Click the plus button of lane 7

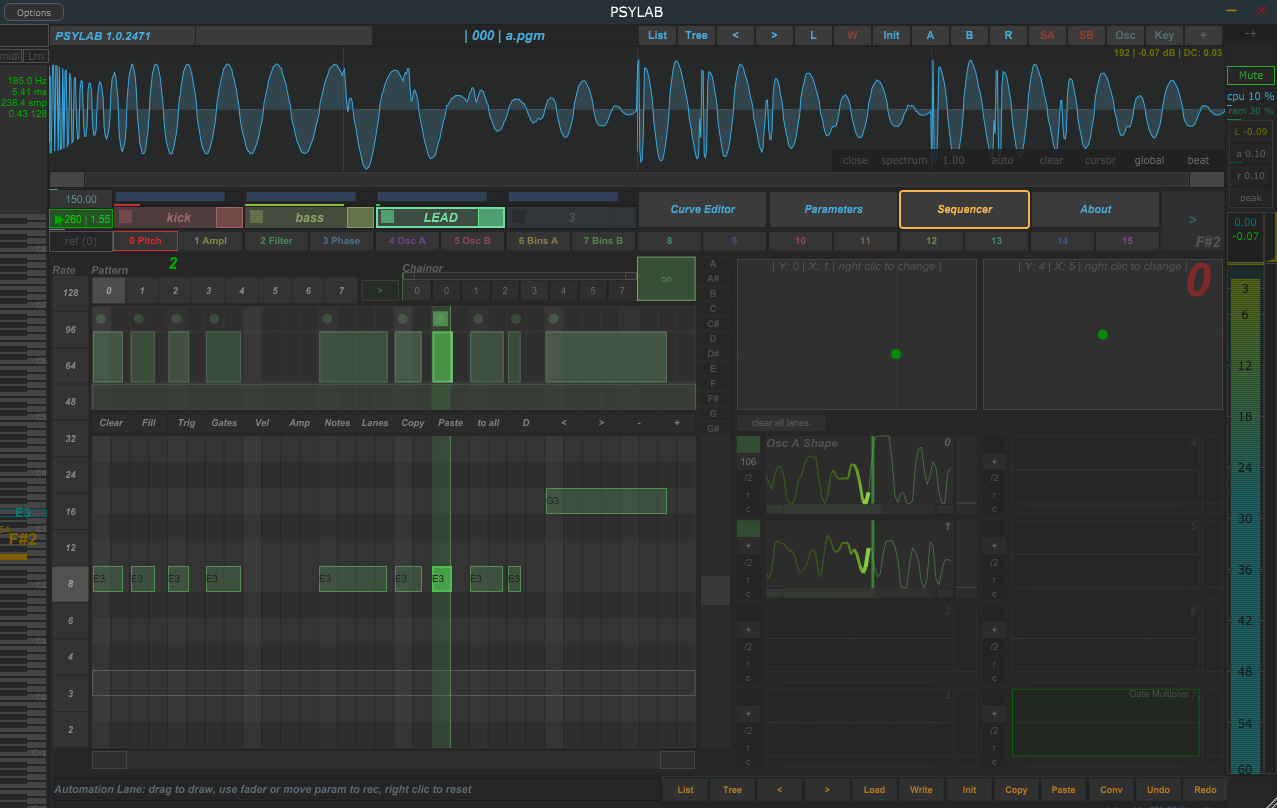[994, 714]
